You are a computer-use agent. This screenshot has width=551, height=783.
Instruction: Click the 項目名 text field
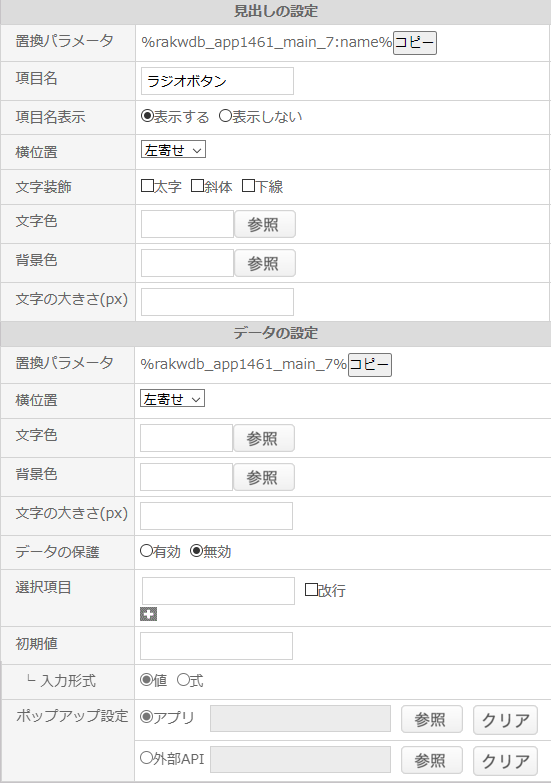pyautogui.click(x=217, y=81)
